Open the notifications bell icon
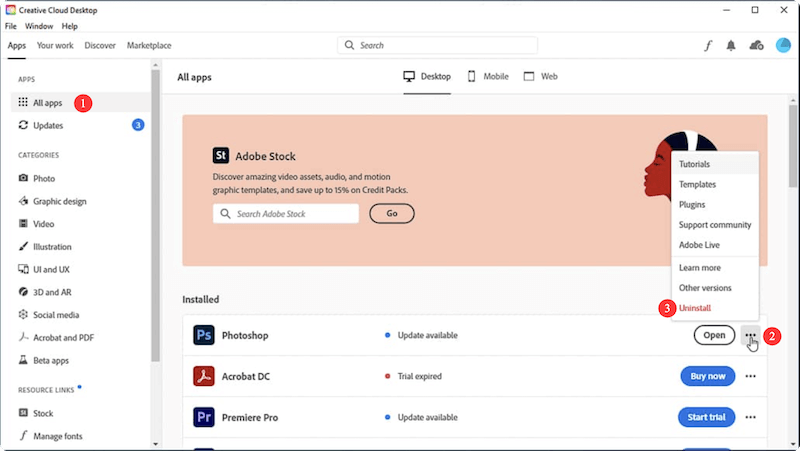This screenshot has width=800, height=451. point(731,46)
